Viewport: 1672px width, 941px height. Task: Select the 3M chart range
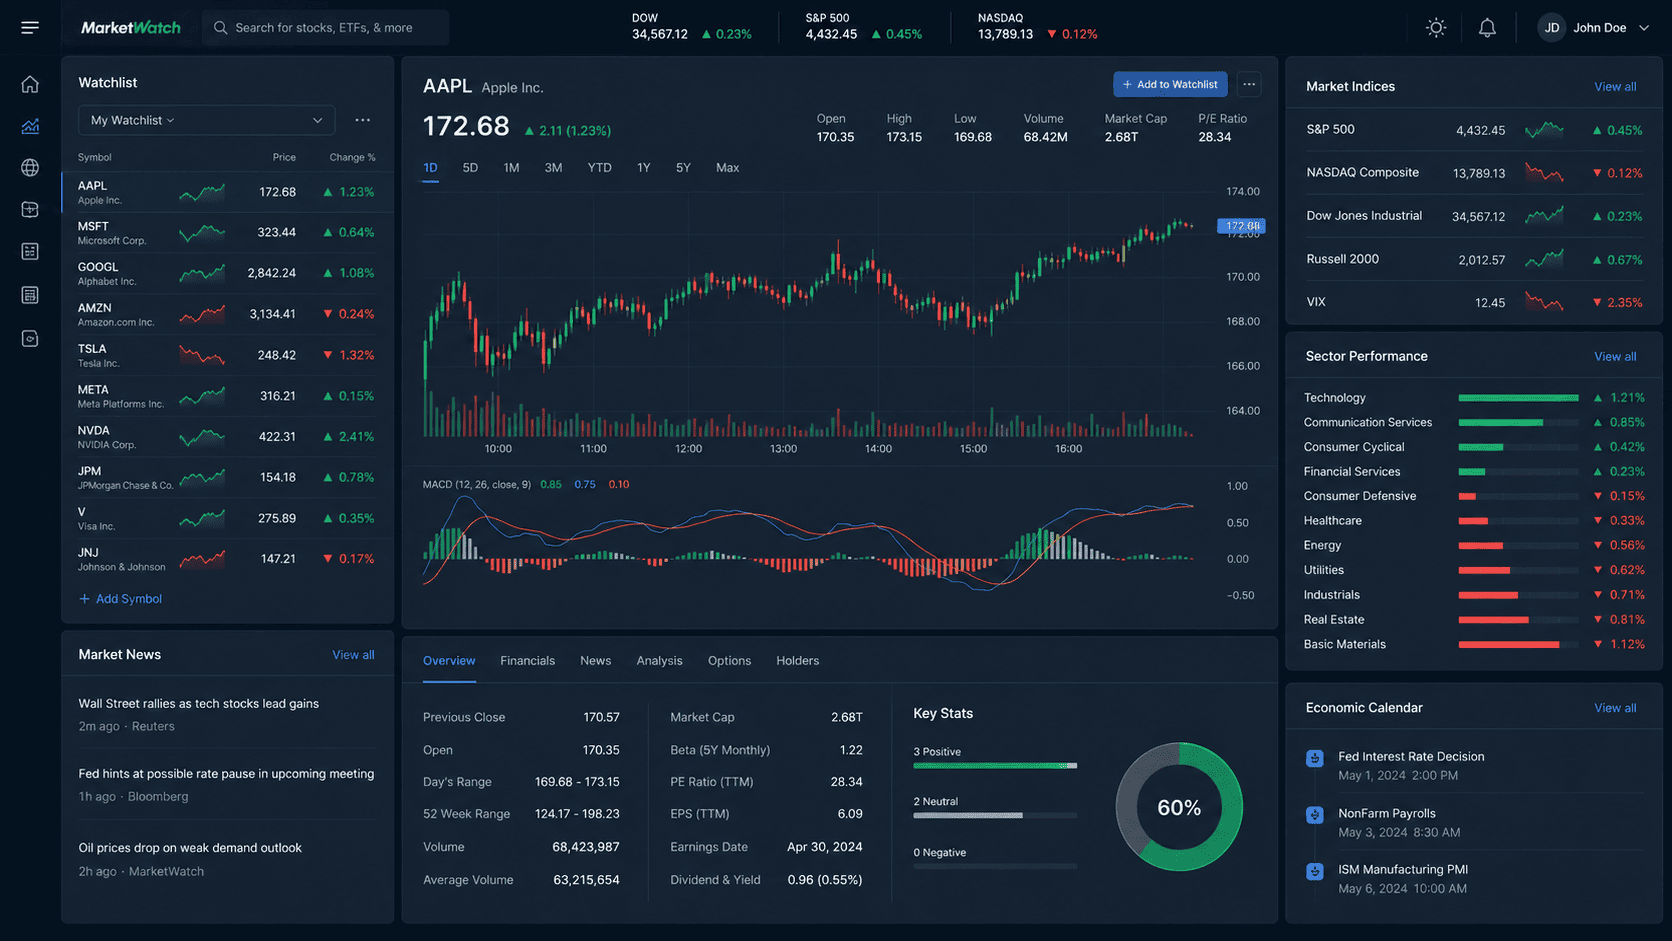pyautogui.click(x=553, y=168)
